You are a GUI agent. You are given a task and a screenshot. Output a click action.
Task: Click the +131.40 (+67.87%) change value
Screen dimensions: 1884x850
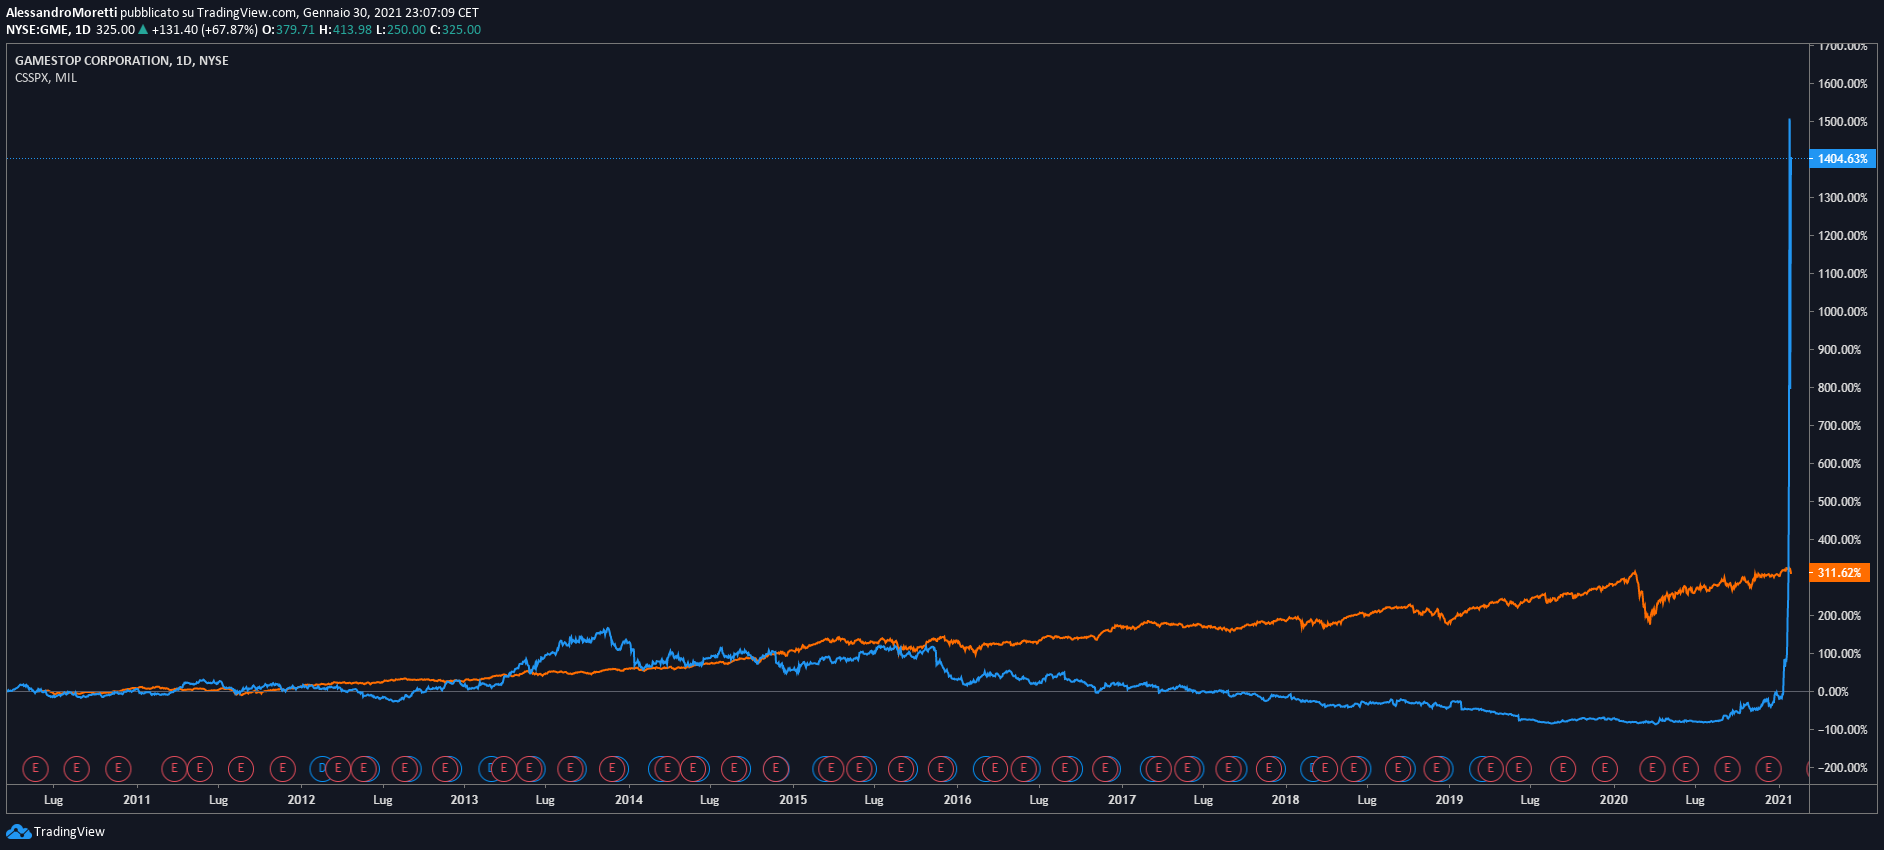[204, 30]
